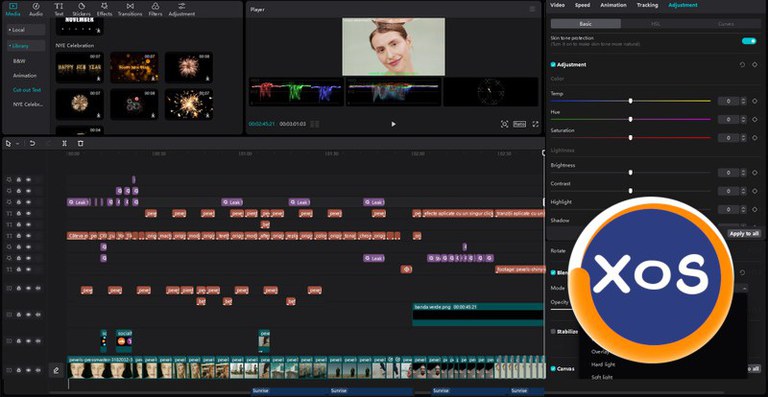This screenshot has height=397, width=768.
Task: Open the Player panel menu icon
Action: point(532,9)
